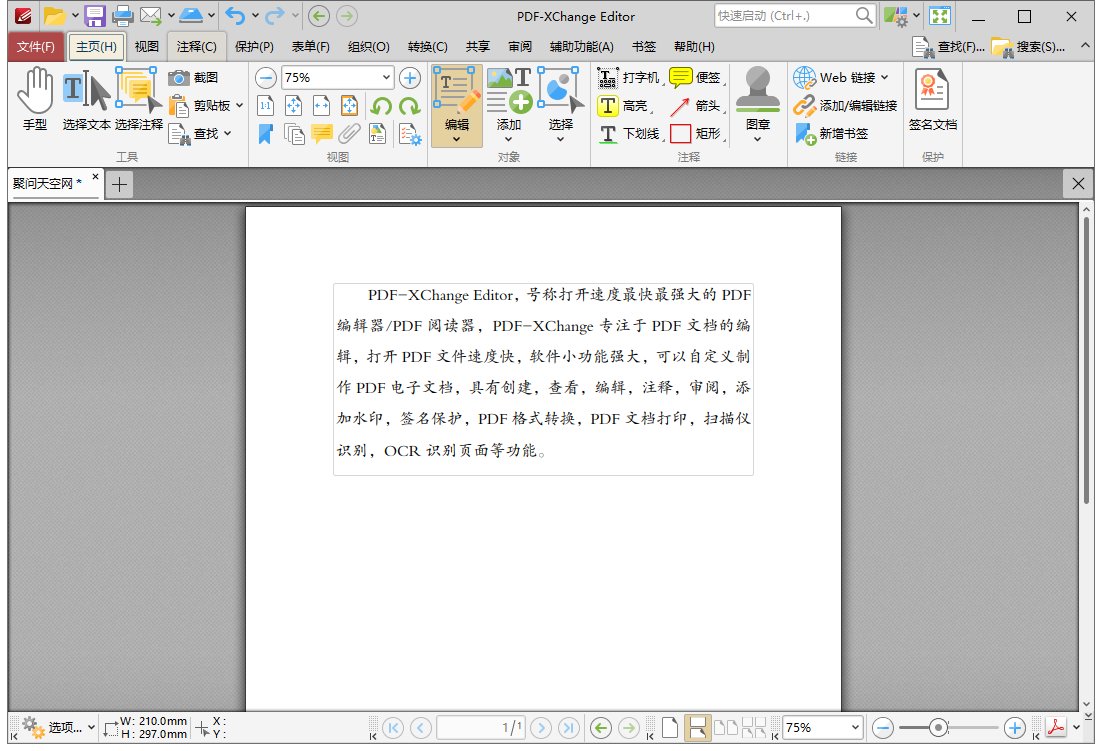
Task: Add a Sticky Note (便签)
Action: (x=695, y=78)
